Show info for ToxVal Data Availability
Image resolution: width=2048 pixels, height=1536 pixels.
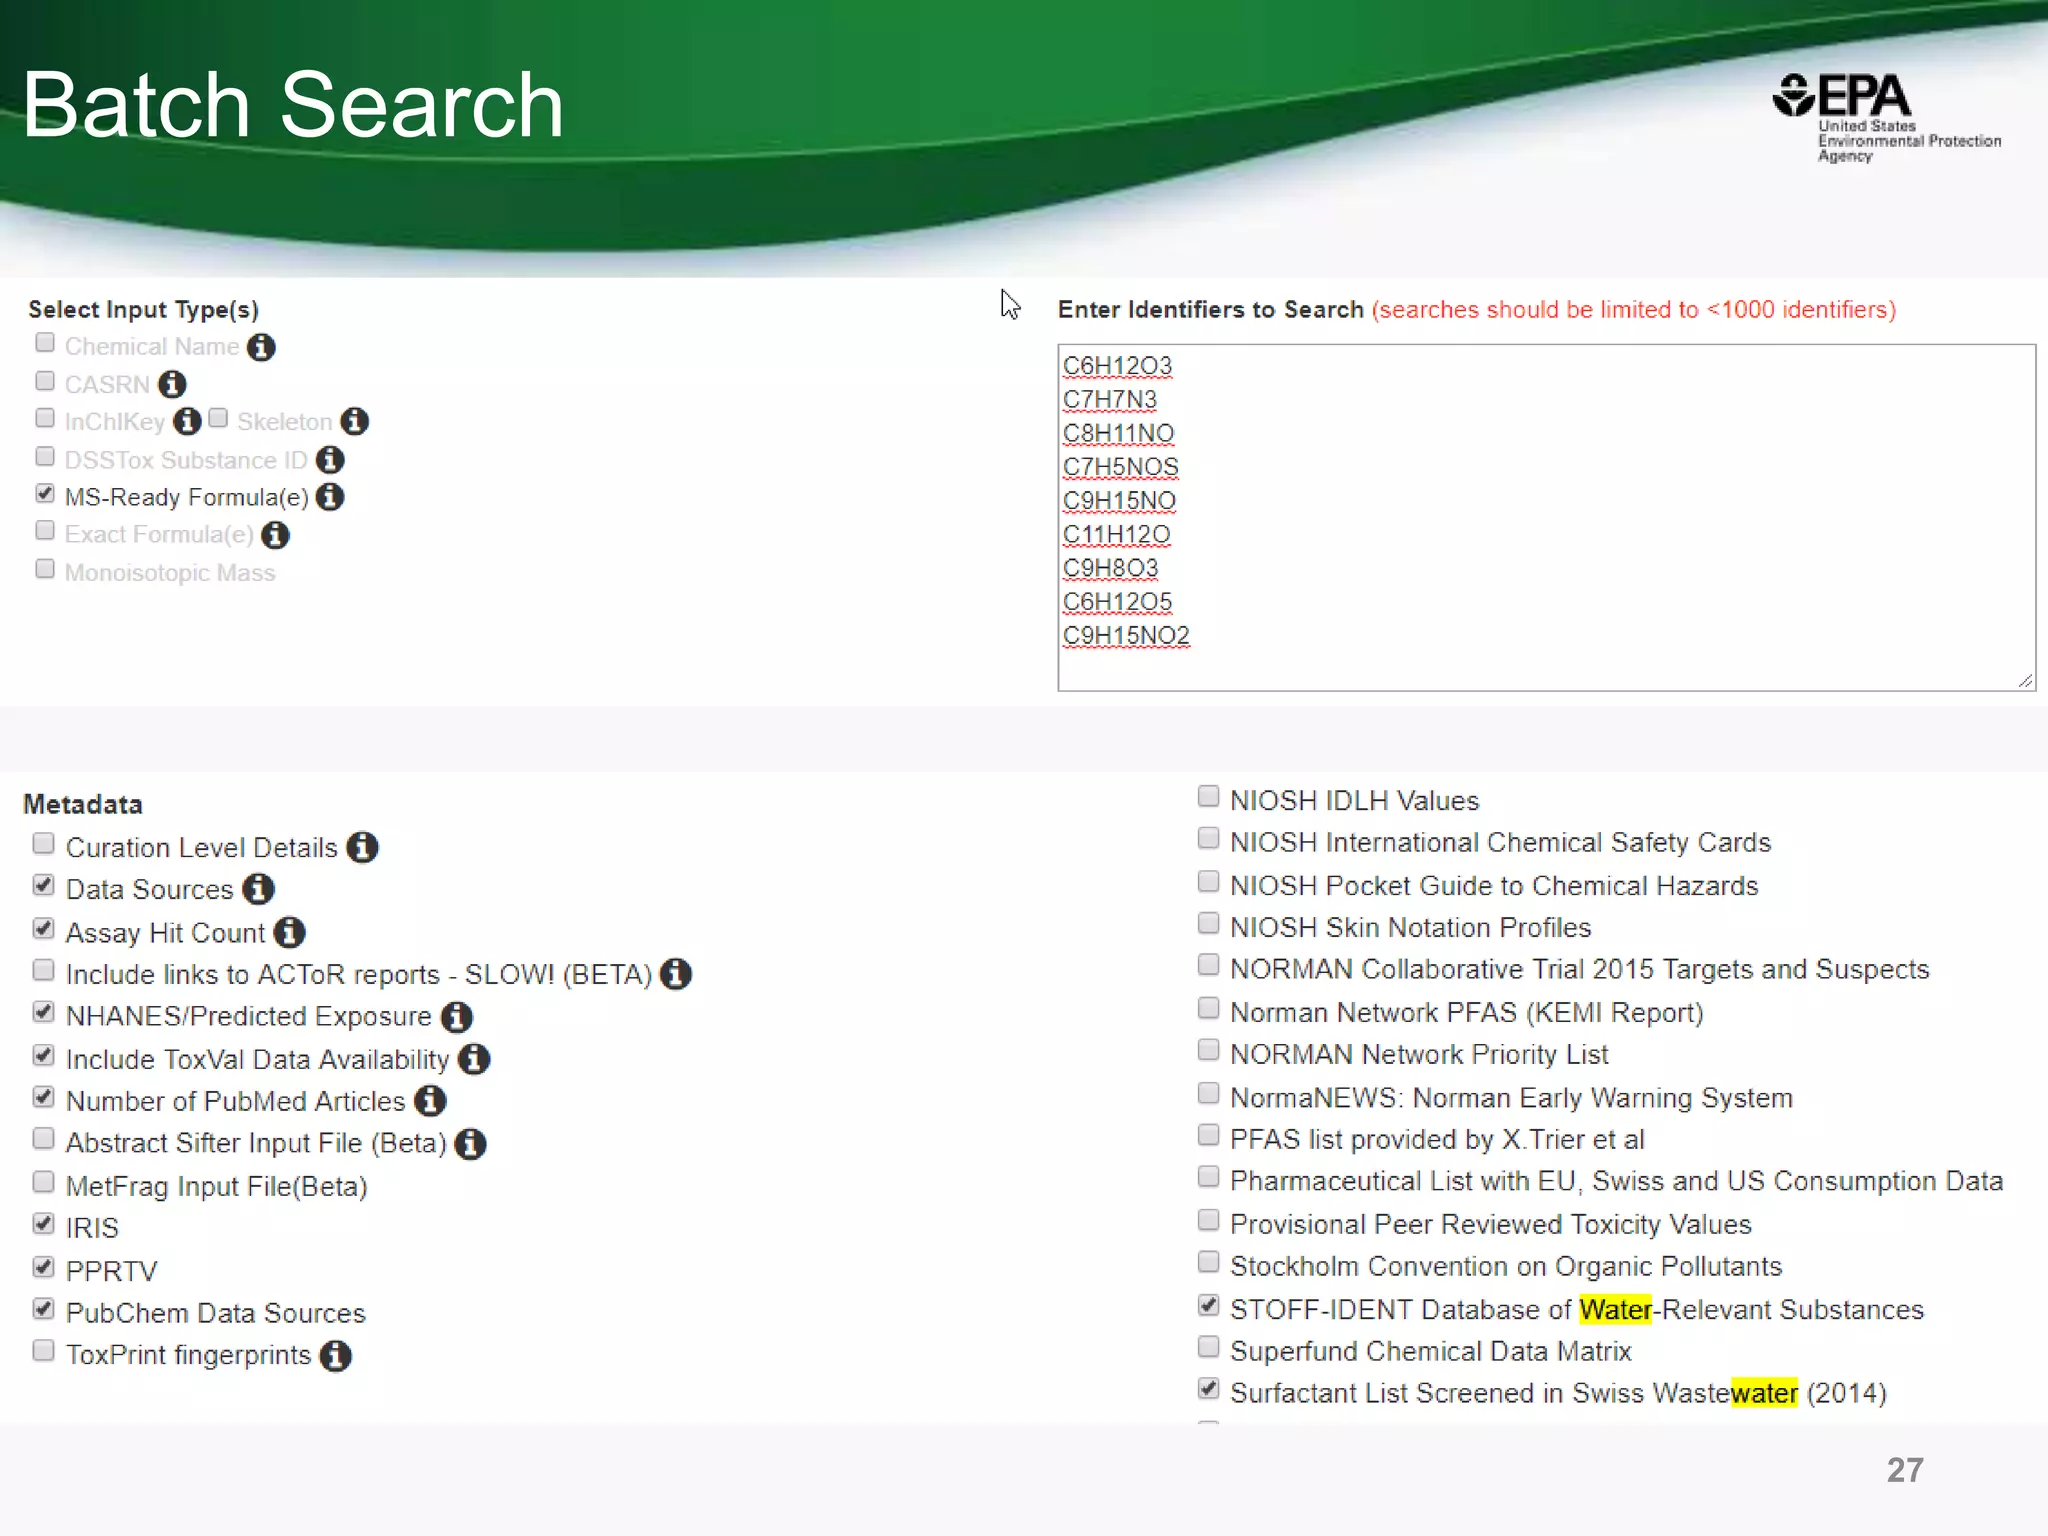[x=474, y=1059]
